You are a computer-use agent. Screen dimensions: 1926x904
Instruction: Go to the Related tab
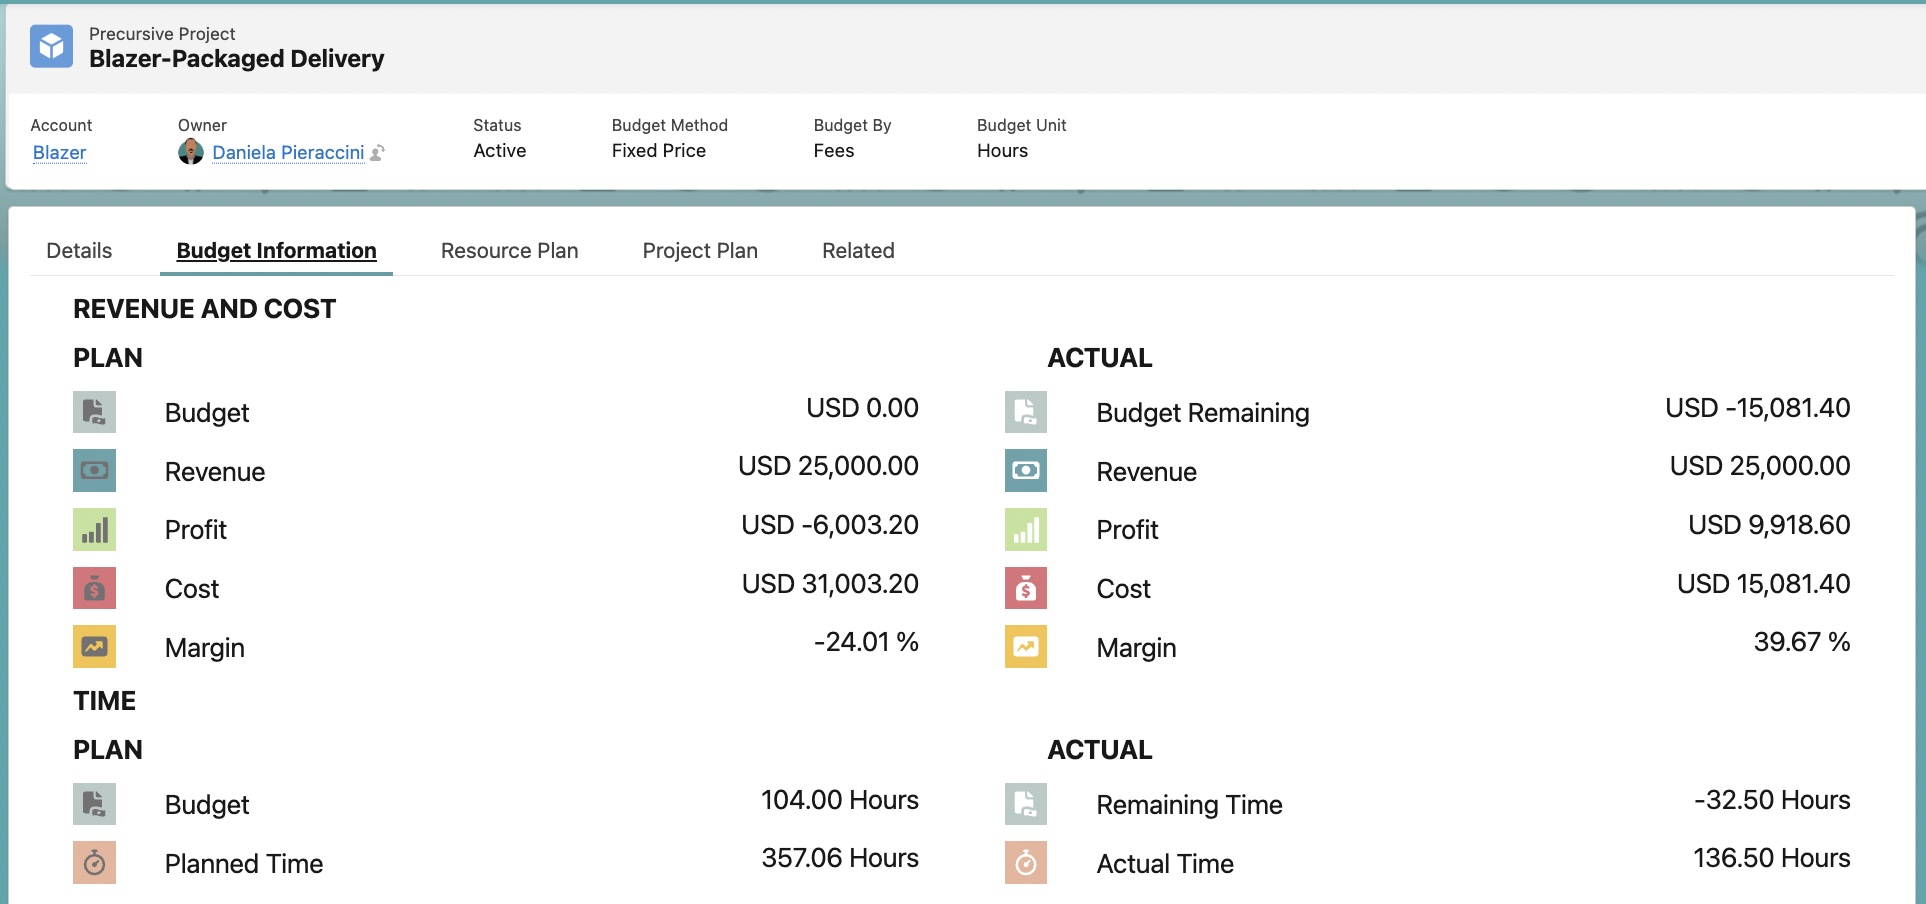point(858,251)
